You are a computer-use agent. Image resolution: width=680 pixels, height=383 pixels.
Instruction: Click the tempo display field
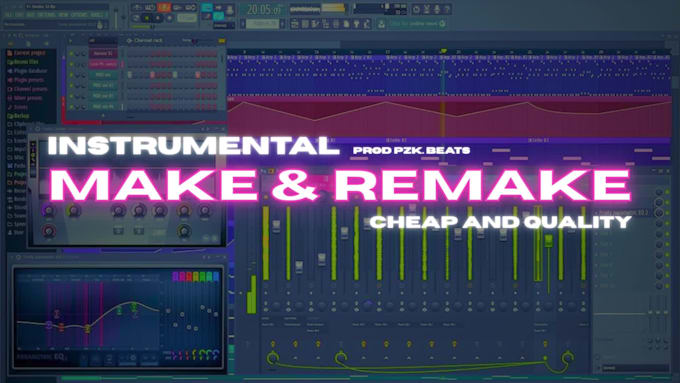tap(187, 18)
